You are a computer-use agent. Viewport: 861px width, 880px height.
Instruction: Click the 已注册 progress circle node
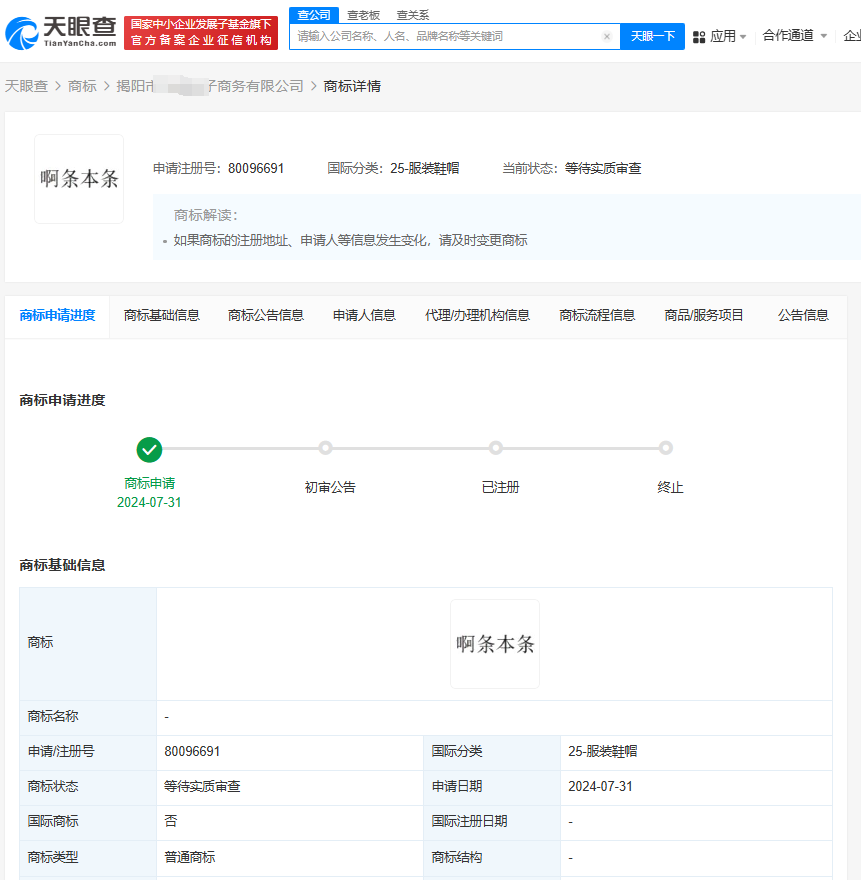tap(497, 448)
